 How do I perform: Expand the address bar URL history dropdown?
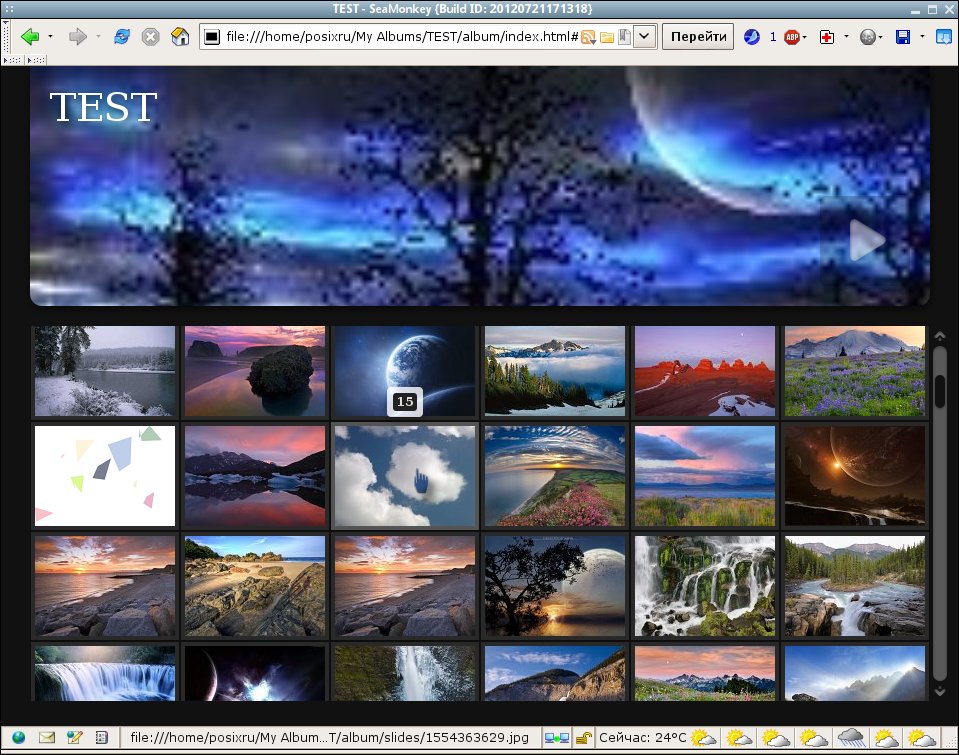tap(644, 37)
